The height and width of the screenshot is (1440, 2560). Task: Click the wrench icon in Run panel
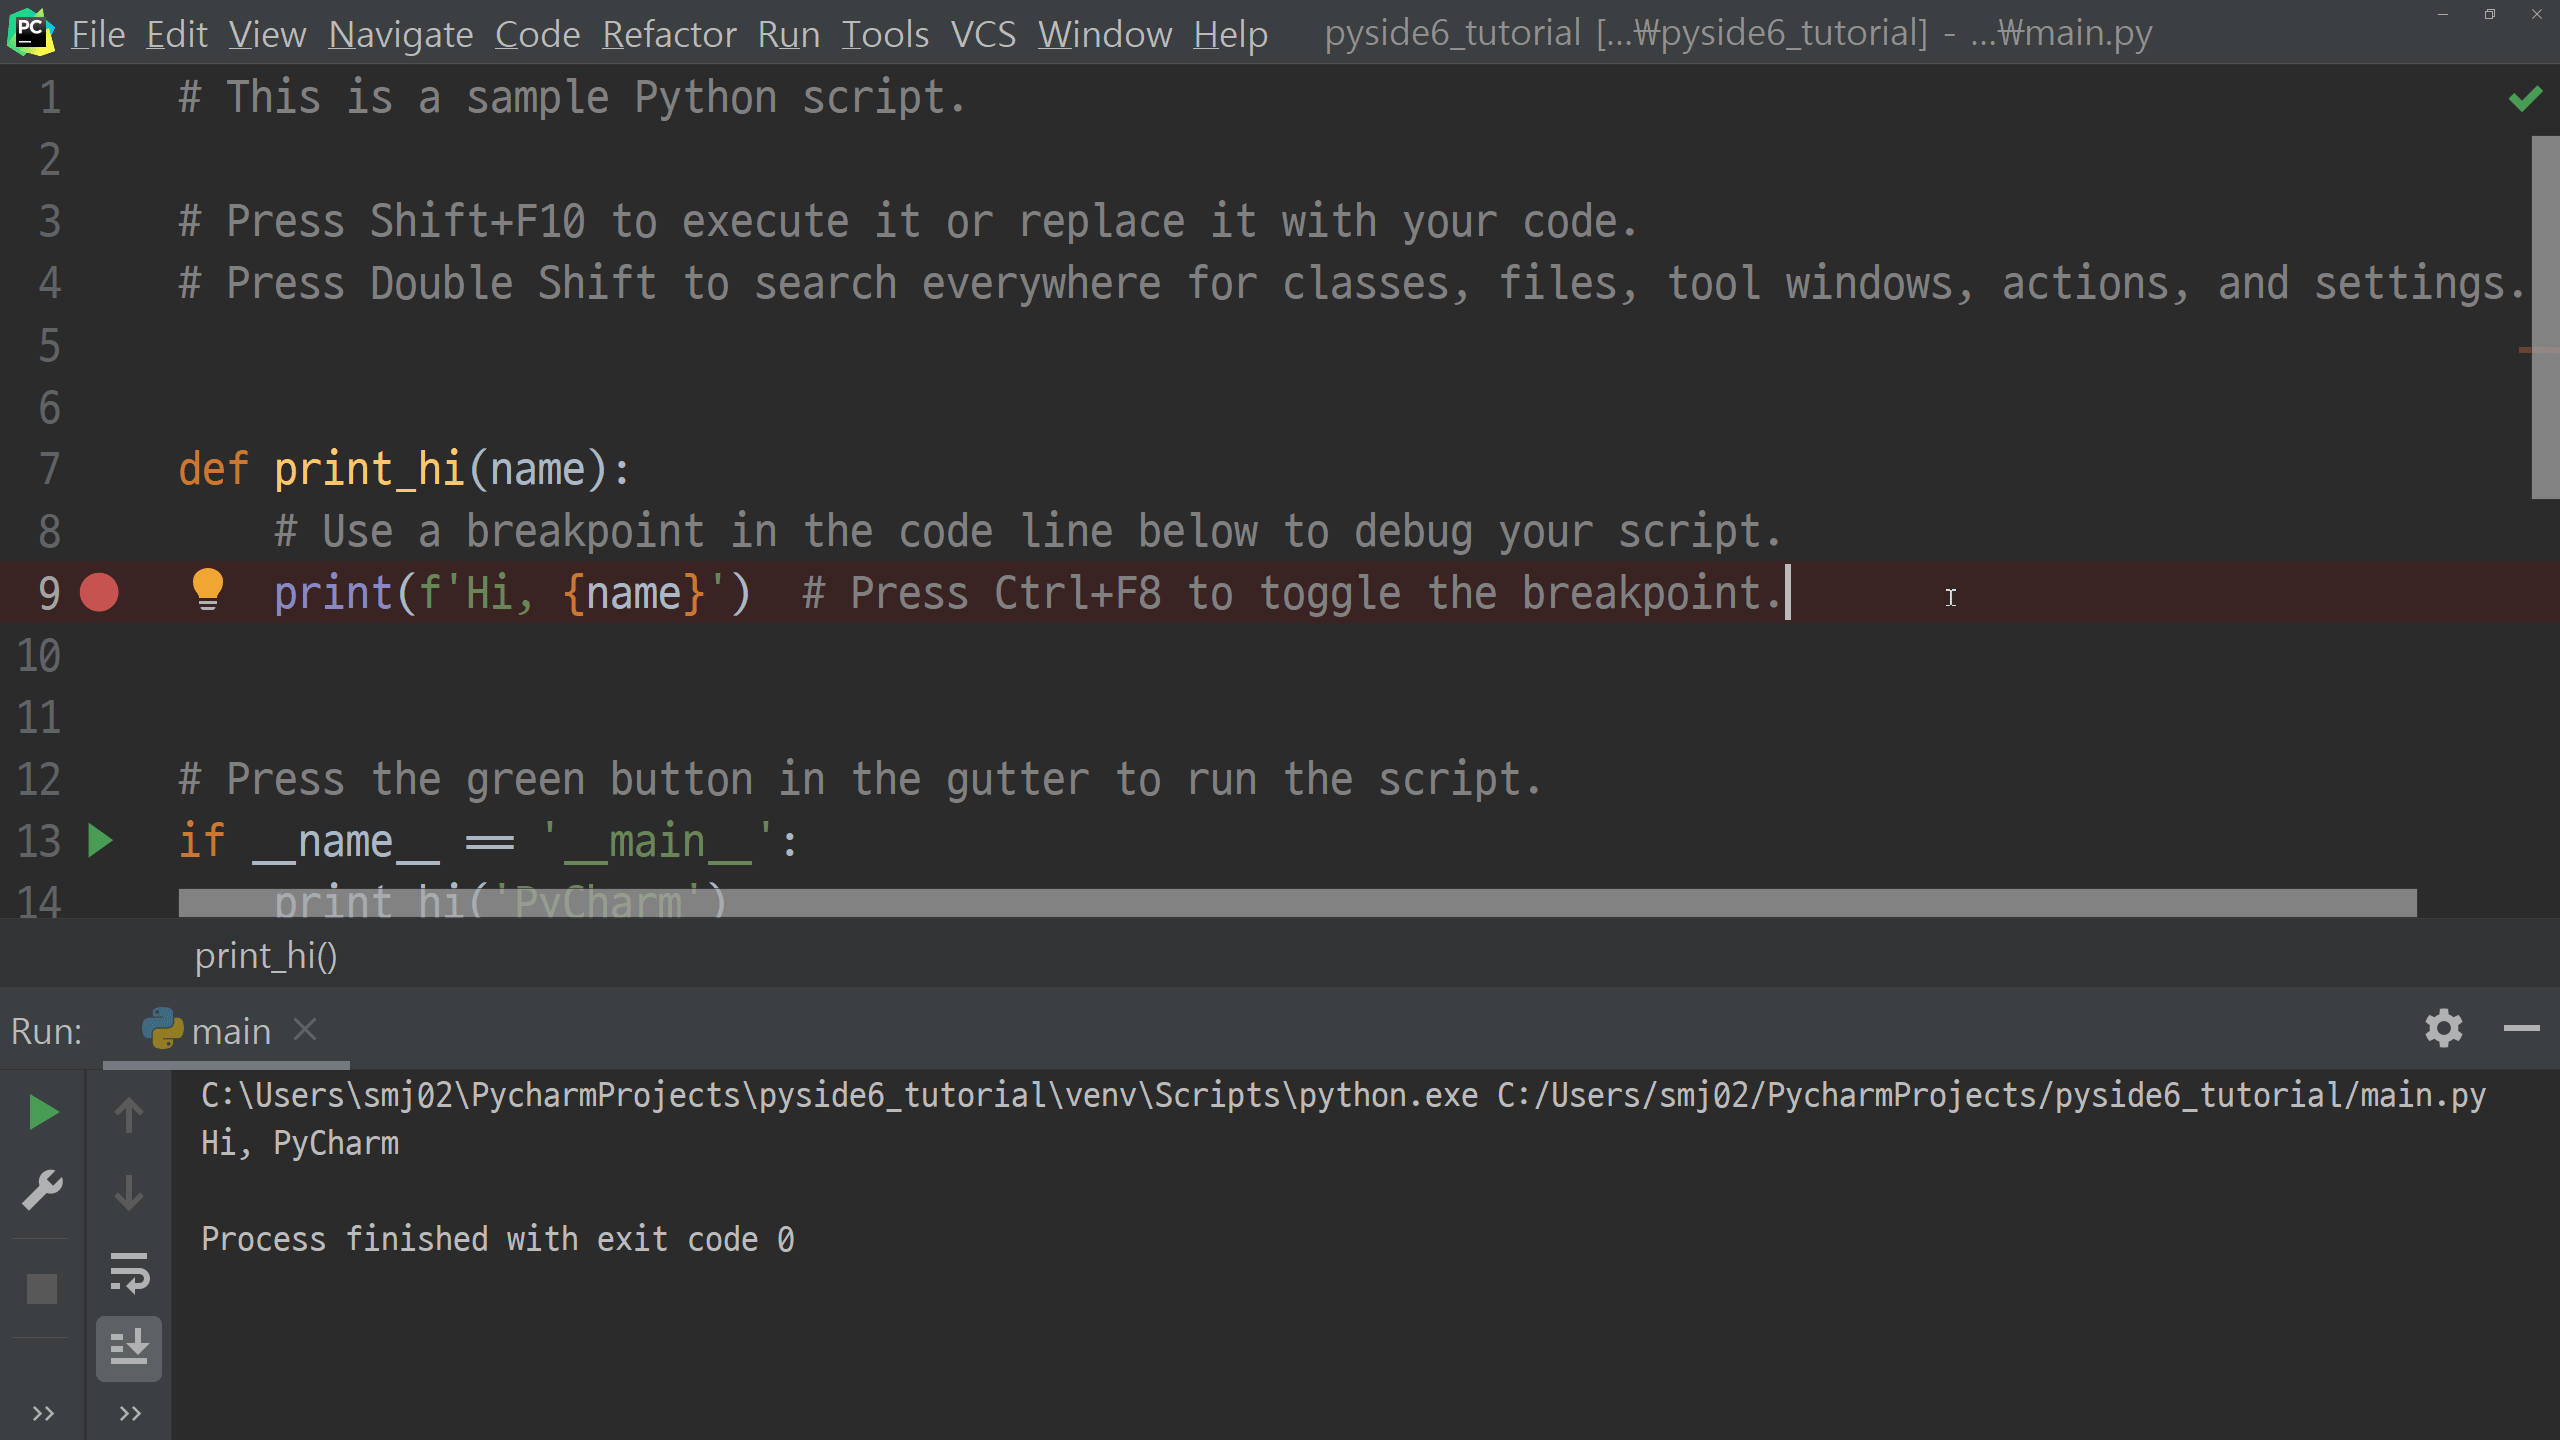pos(42,1191)
